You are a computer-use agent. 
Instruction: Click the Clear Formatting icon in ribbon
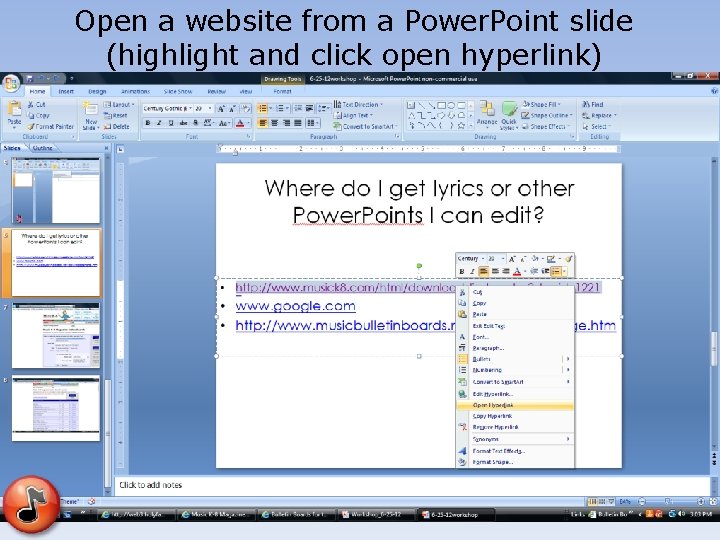[246, 108]
